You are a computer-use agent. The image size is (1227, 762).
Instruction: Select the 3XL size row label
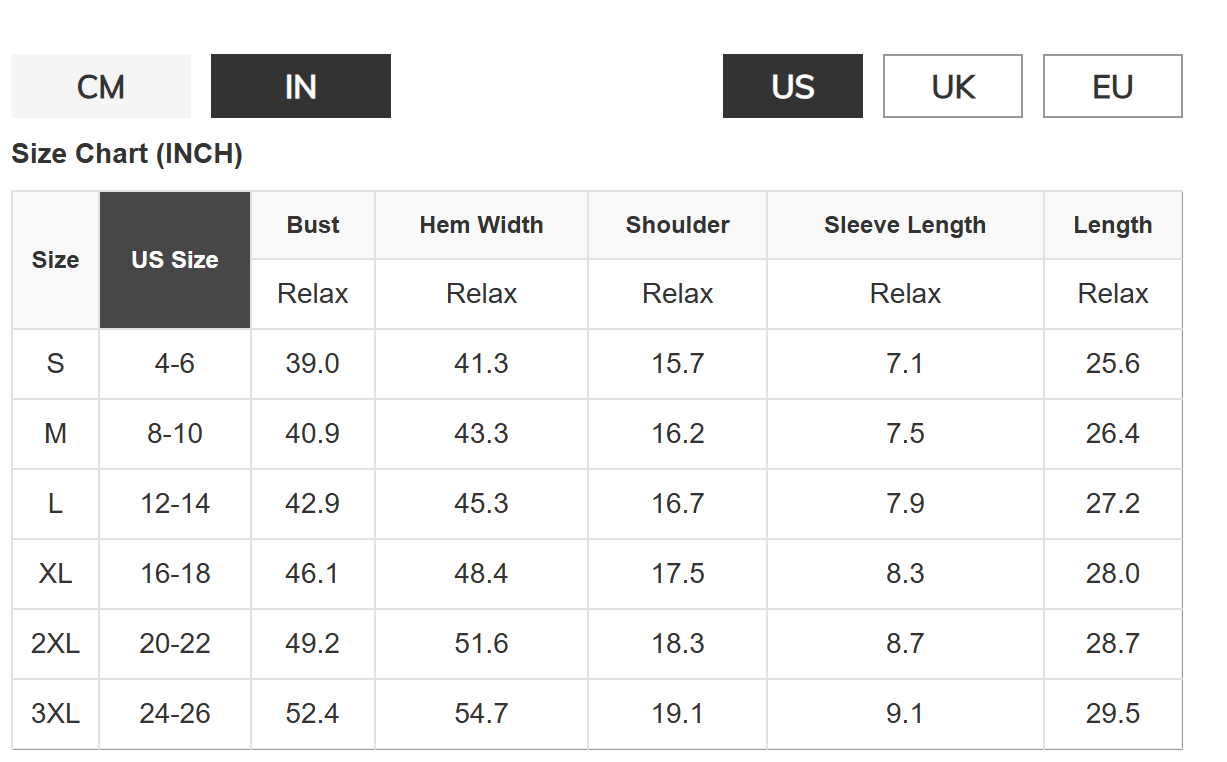pyautogui.click(x=55, y=714)
